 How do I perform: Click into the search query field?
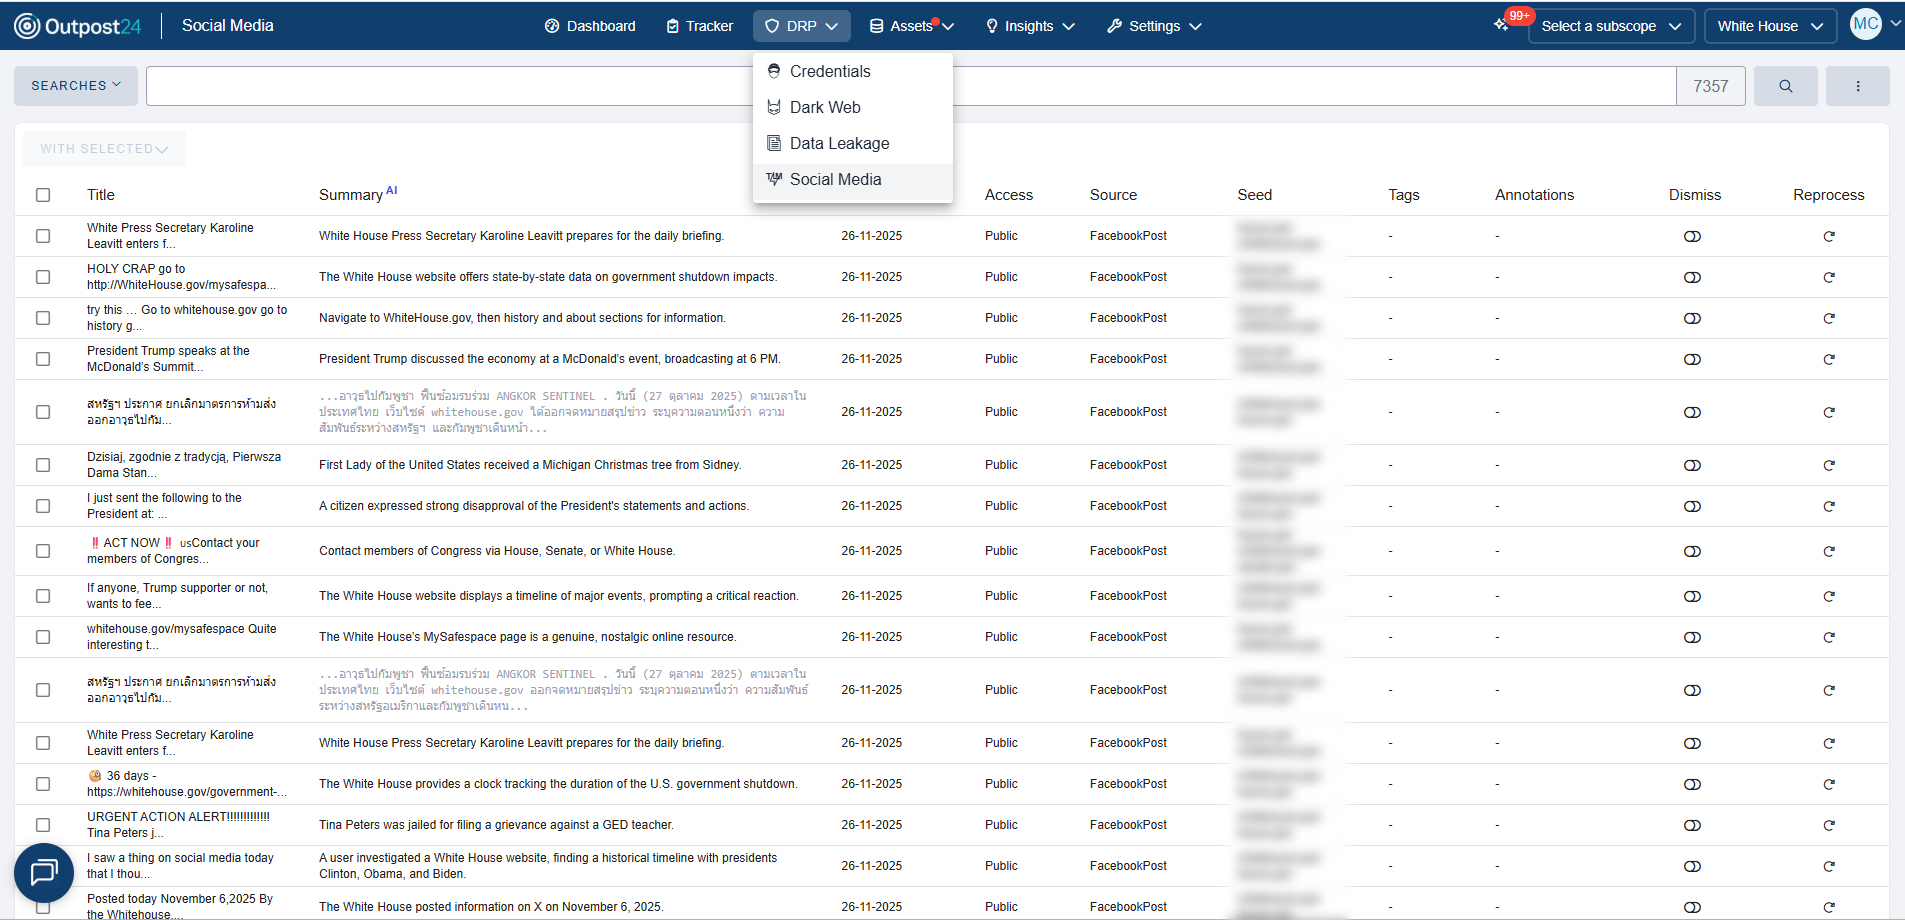point(450,86)
